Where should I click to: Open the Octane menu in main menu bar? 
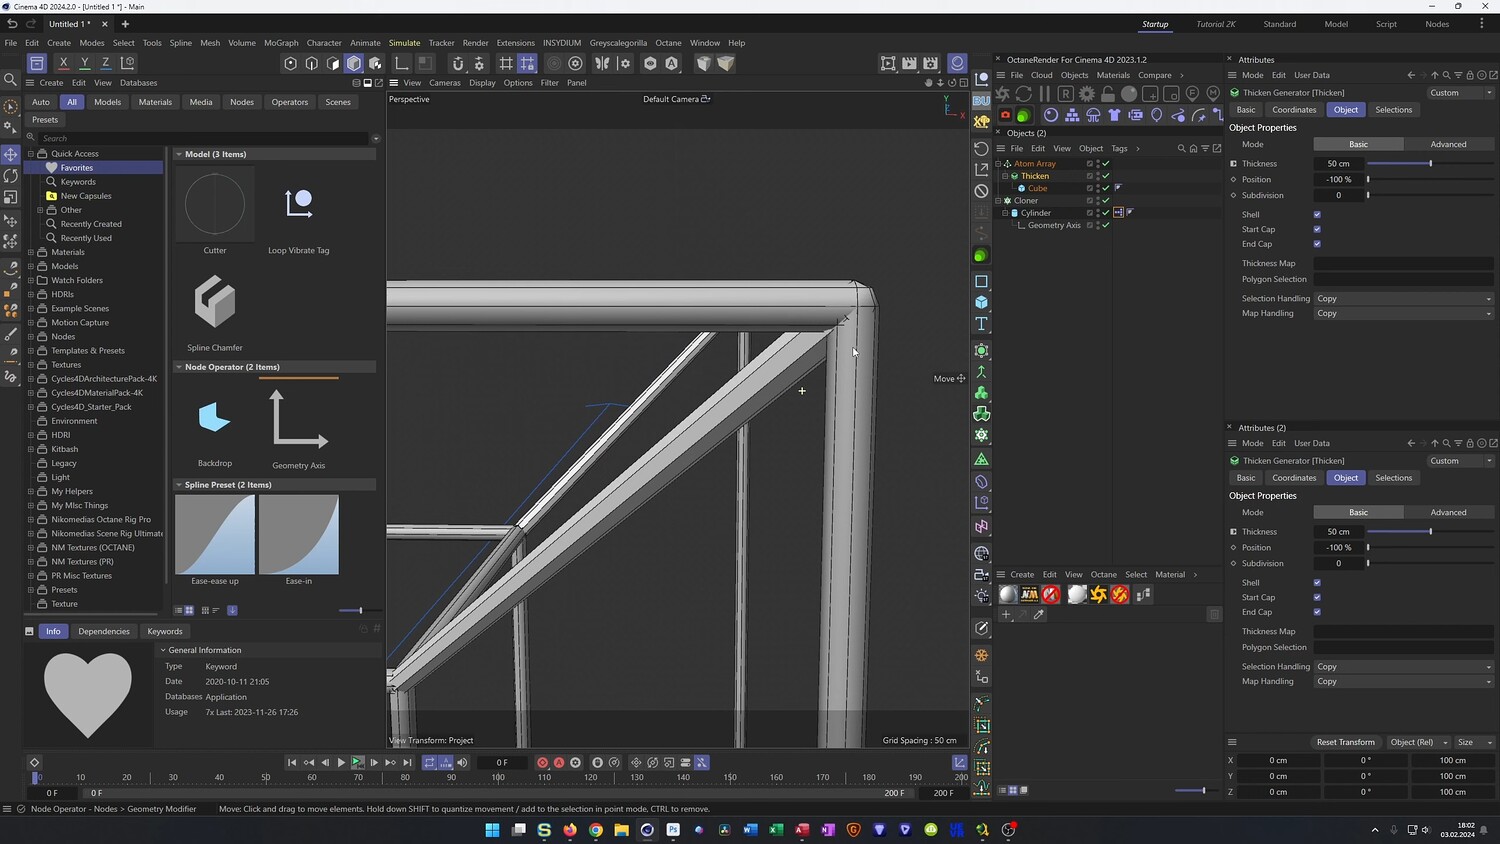point(668,43)
